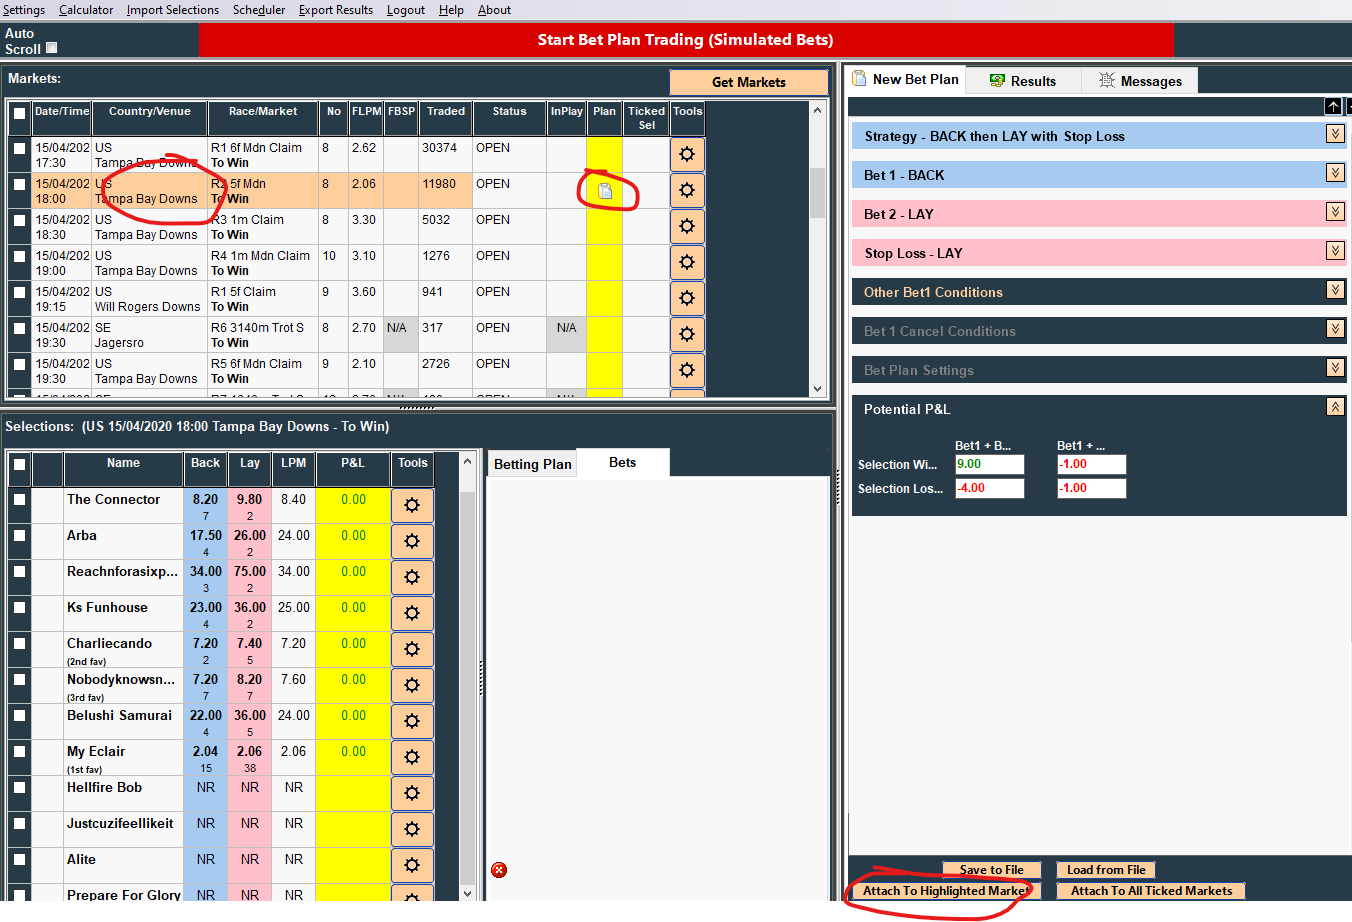This screenshot has width=1352, height=922.
Task: Expand the Bet 1 - BACK section
Action: (1335, 173)
